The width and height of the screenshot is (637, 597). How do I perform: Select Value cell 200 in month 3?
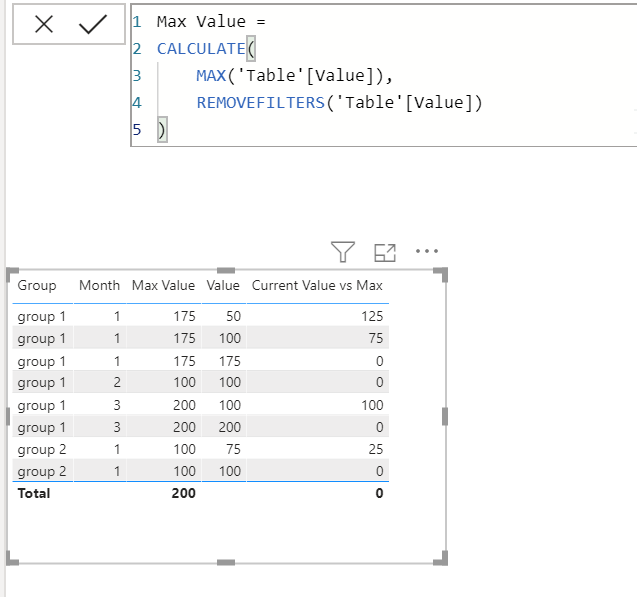[x=230, y=427]
